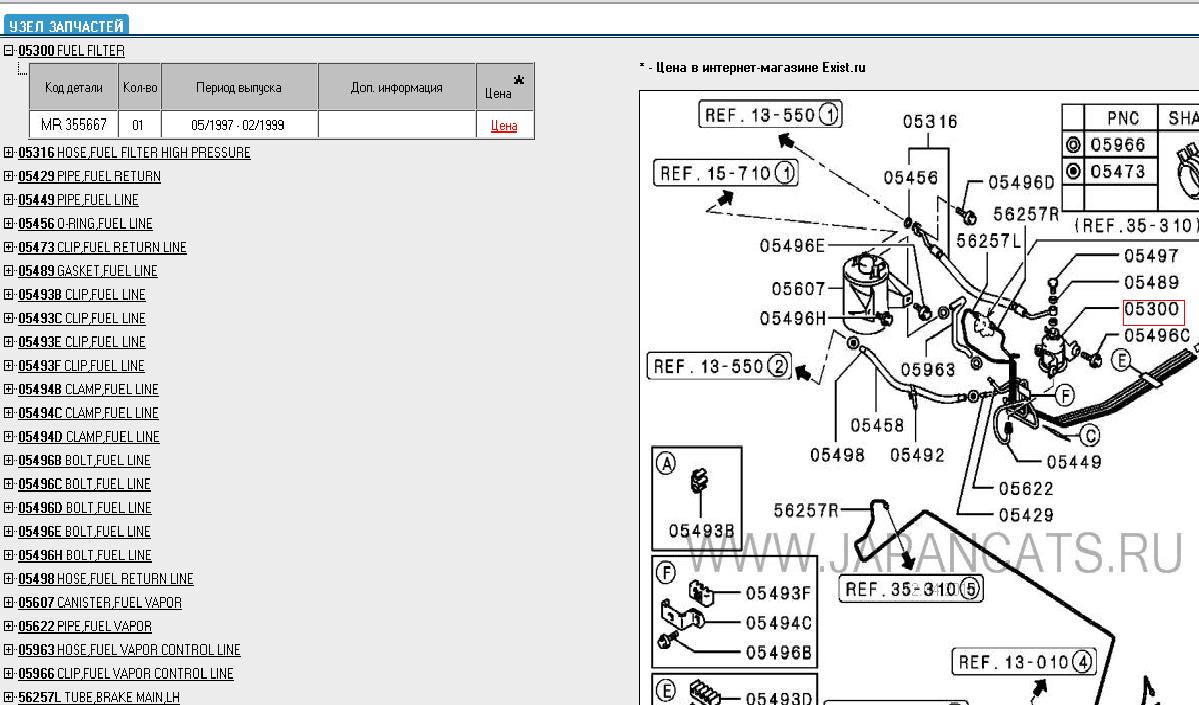Click the 05607 canister label in diagram
This screenshot has height=705, width=1199.
(x=798, y=289)
